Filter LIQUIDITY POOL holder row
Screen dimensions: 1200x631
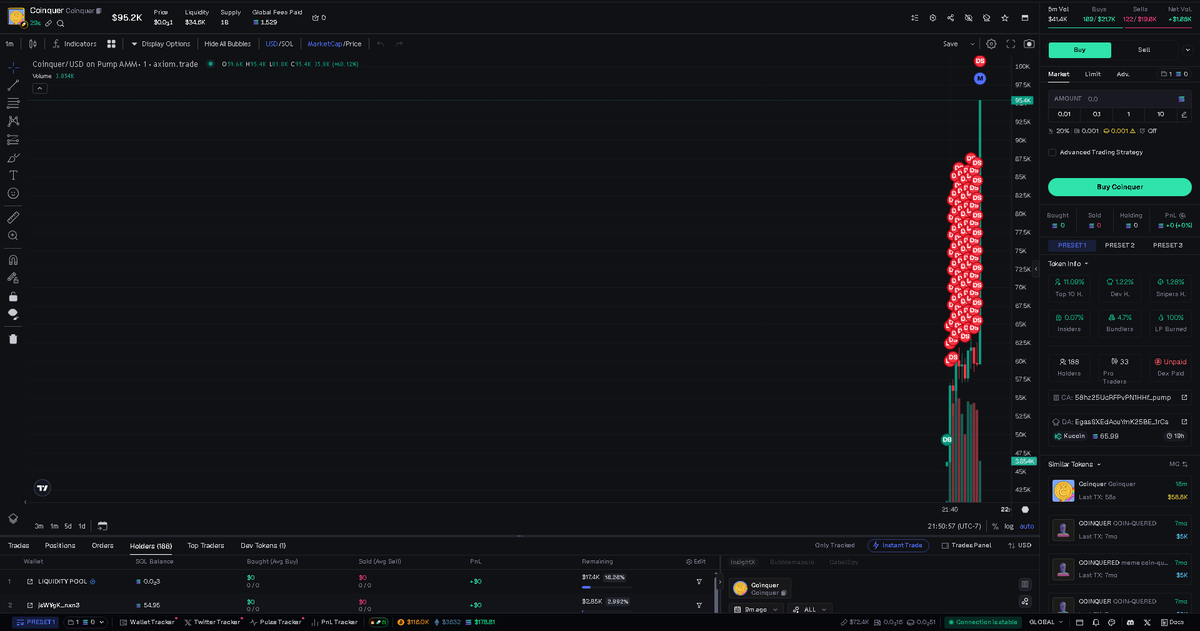tap(699, 581)
